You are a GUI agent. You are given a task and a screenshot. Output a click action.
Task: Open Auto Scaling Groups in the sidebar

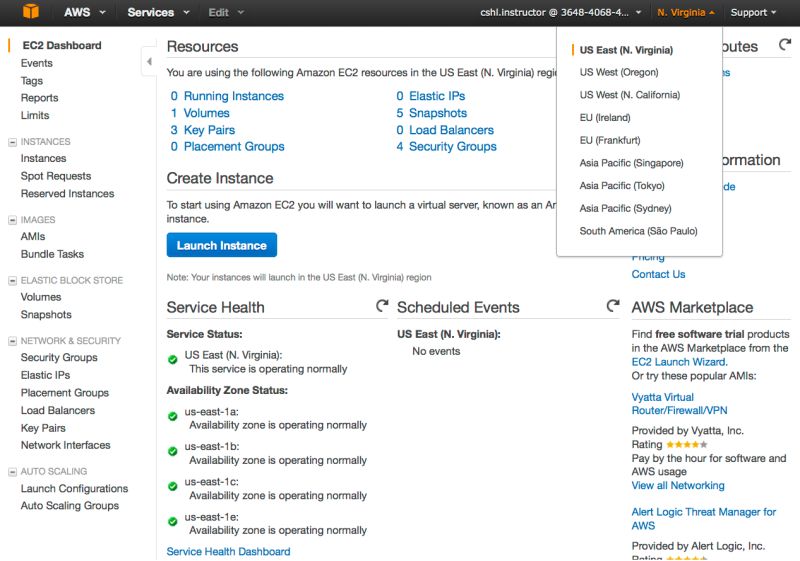coord(70,506)
